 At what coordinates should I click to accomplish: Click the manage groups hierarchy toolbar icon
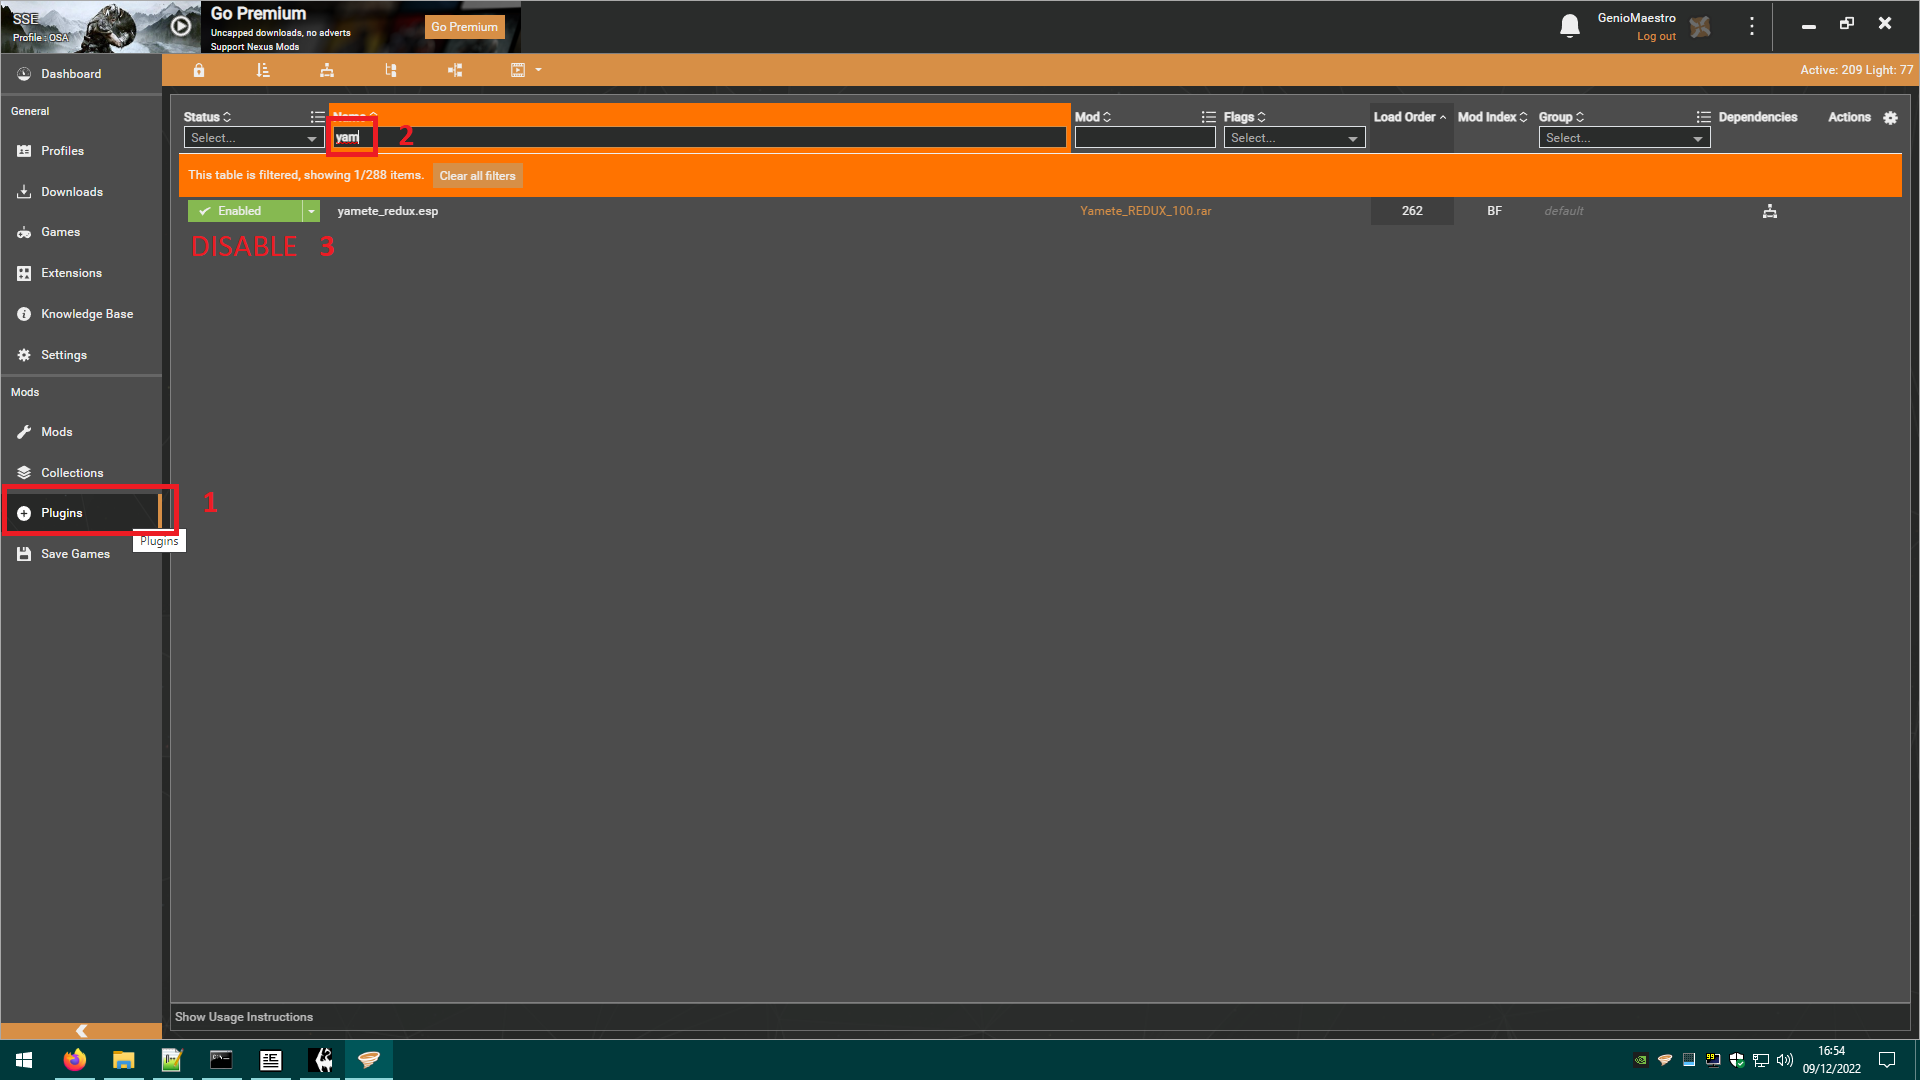click(x=327, y=70)
